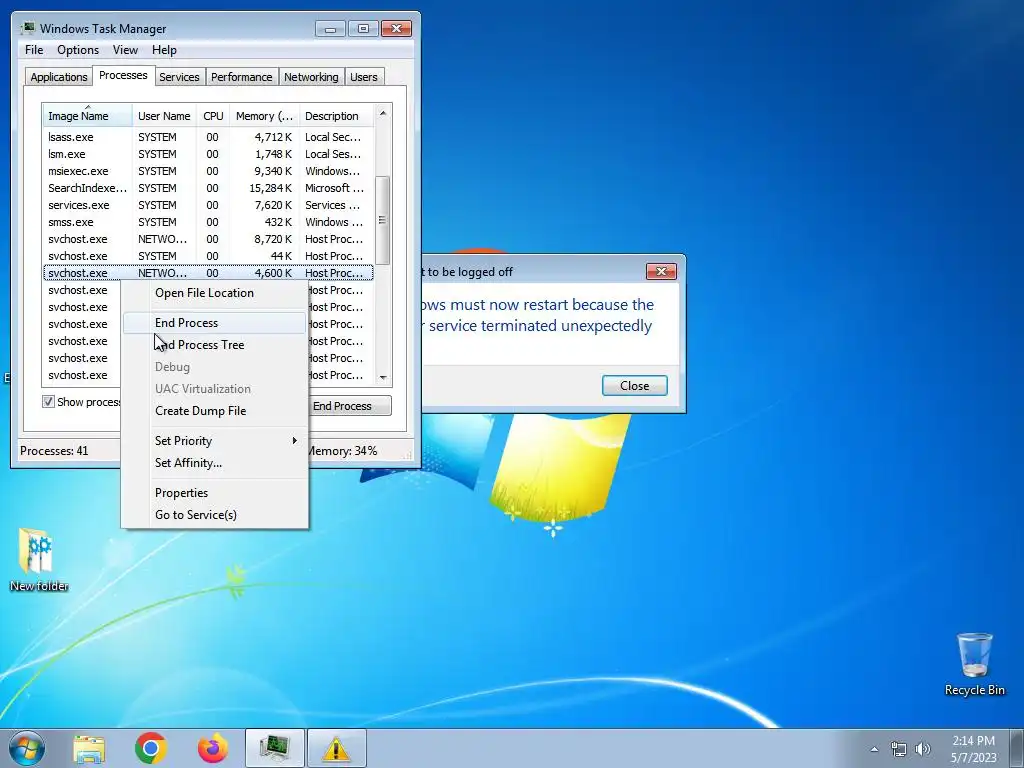Switch to Applications tab
Viewport: 1024px width, 768px height.
coord(59,77)
